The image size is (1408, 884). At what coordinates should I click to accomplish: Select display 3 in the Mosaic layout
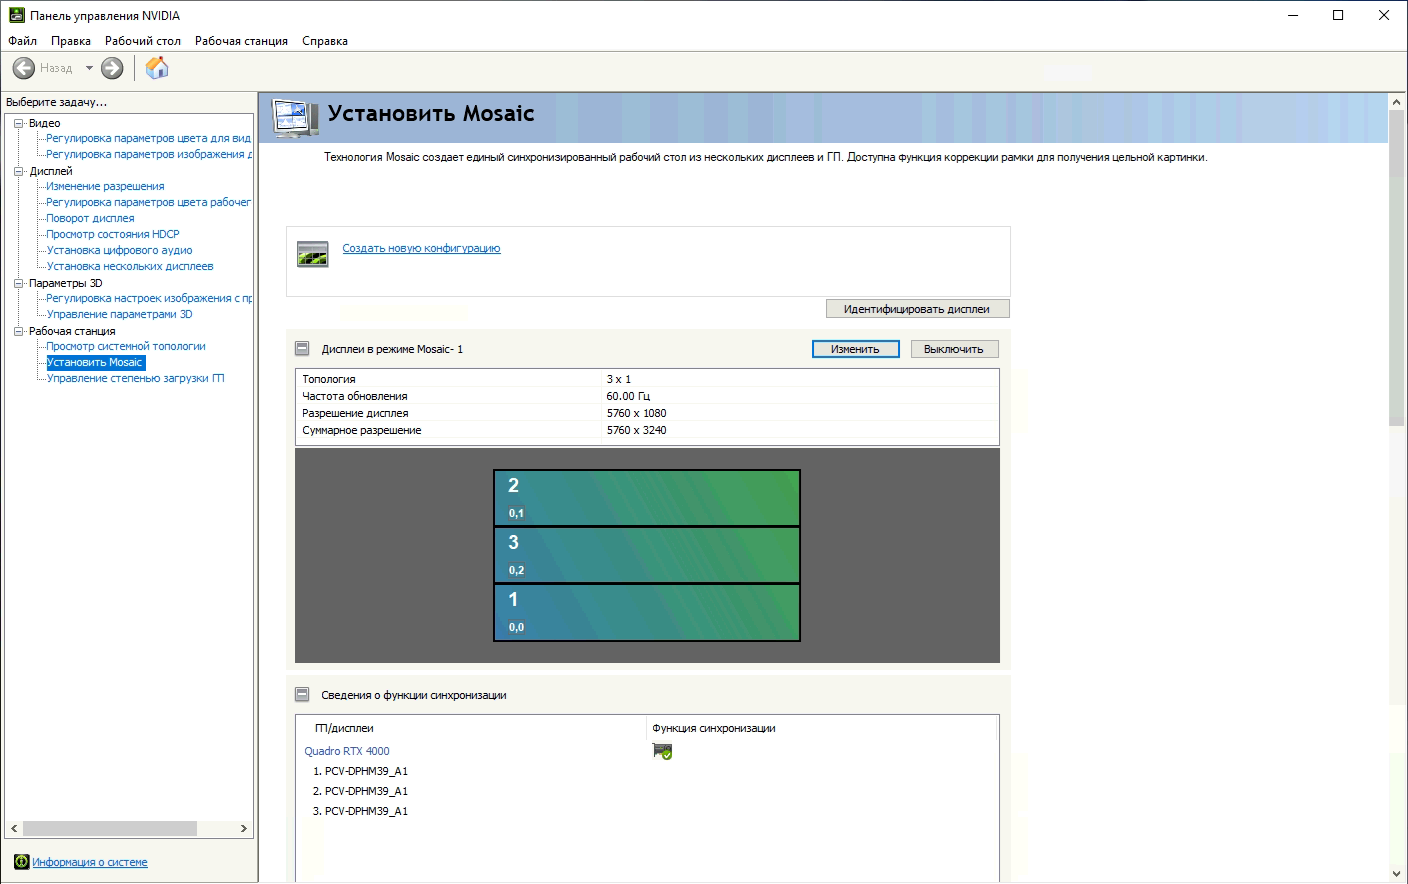pyautogui.click(x=647, y=555)
